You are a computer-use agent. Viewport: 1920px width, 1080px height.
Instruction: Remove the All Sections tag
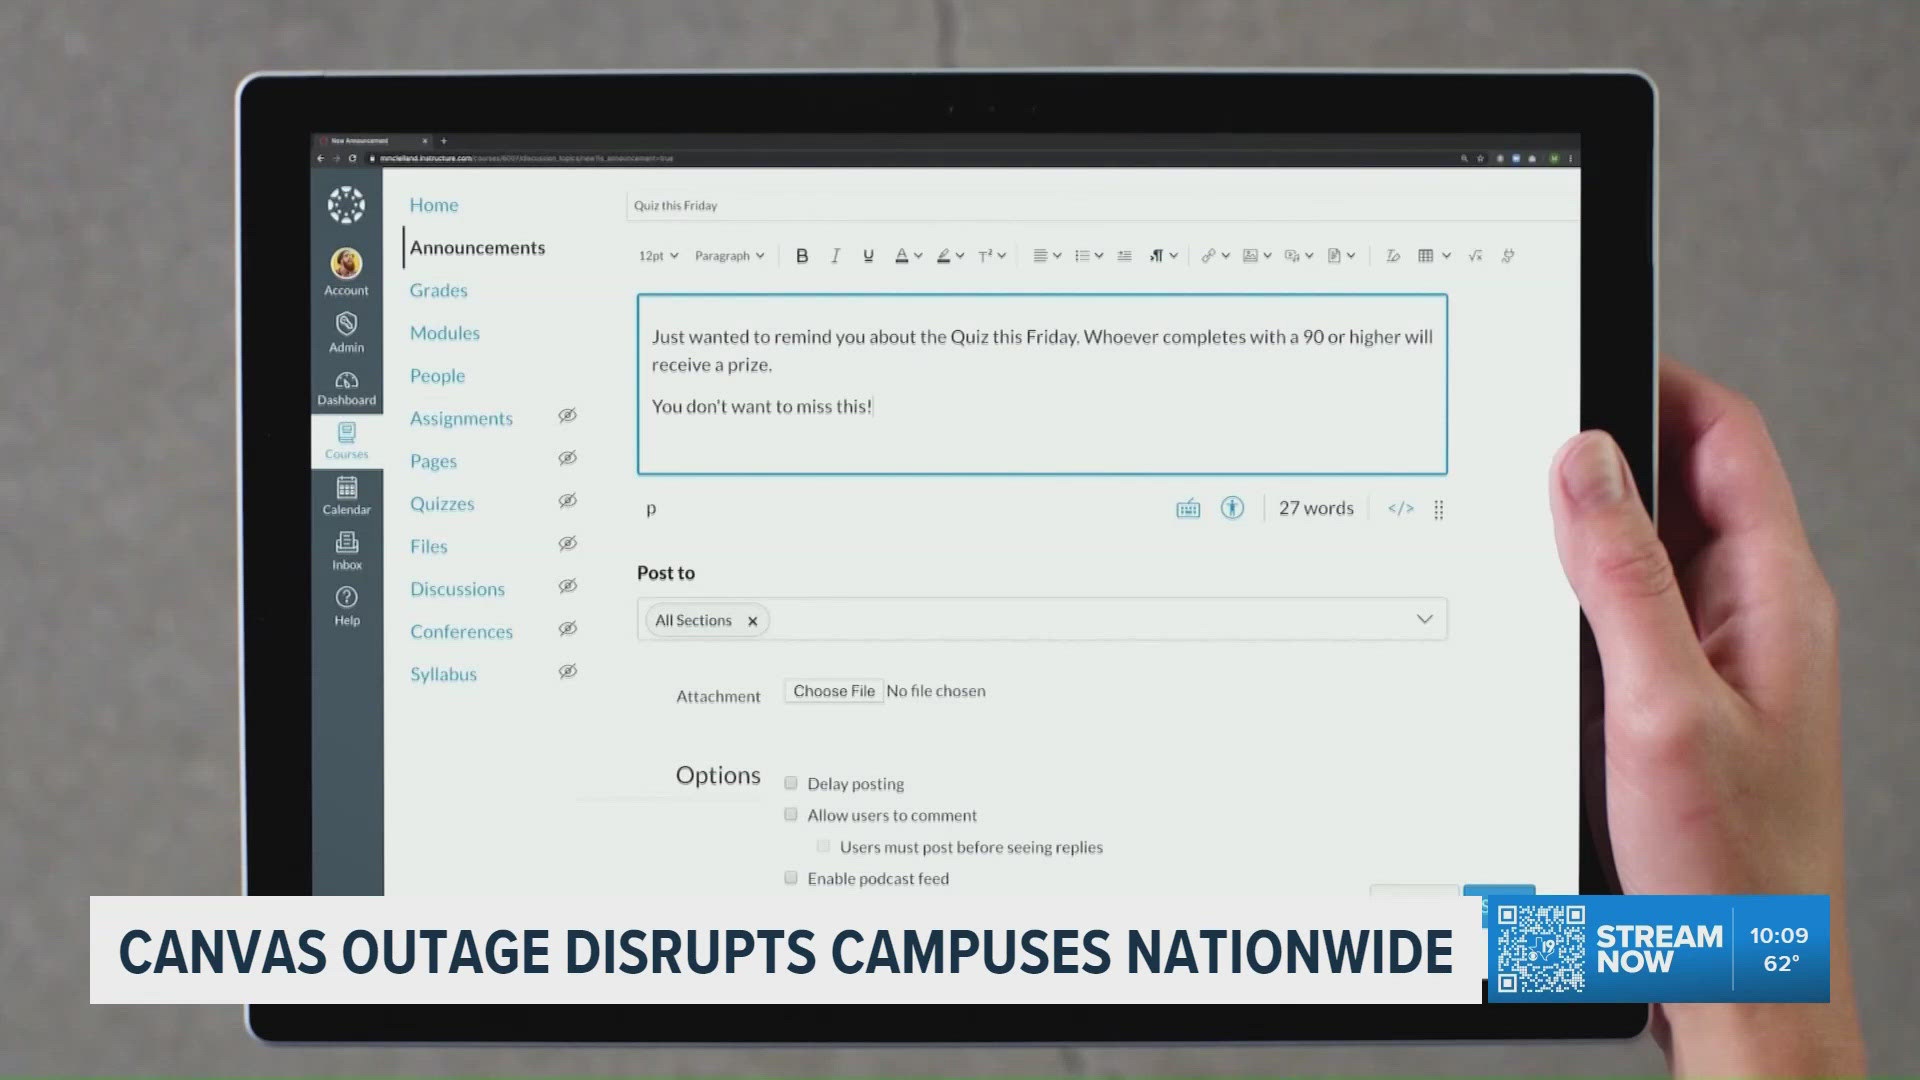(x=752, y=621)
